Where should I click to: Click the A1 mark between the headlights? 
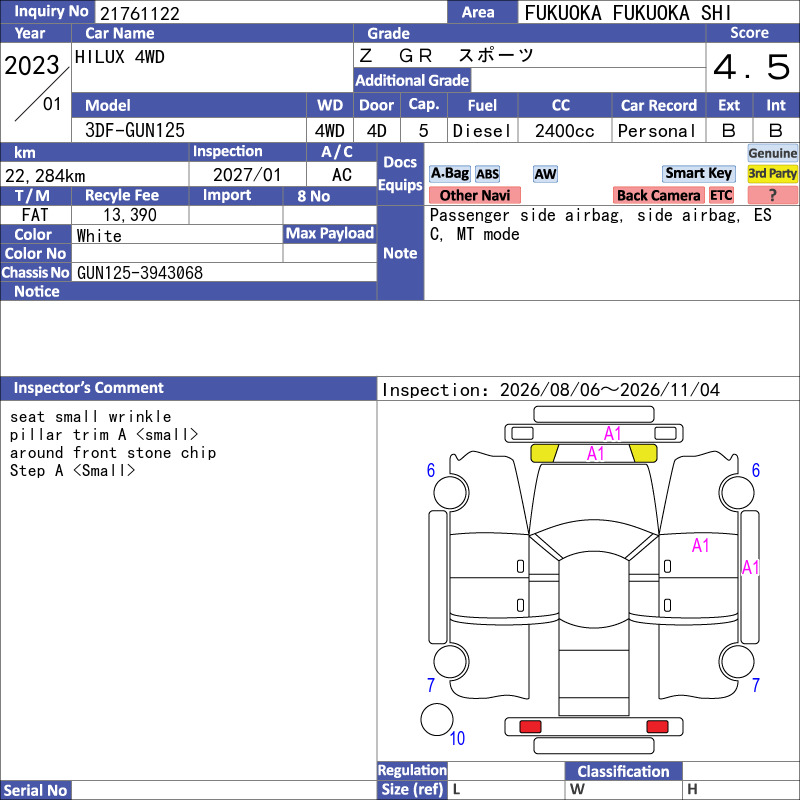tap(595, 454)
